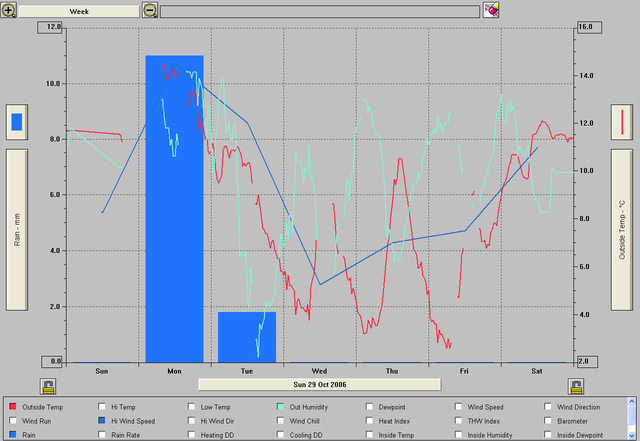Image resolution: width=640 pixels, height=441 pixels.
Task: Enable the Hi Temp checkbox
Action: [102, 408]
